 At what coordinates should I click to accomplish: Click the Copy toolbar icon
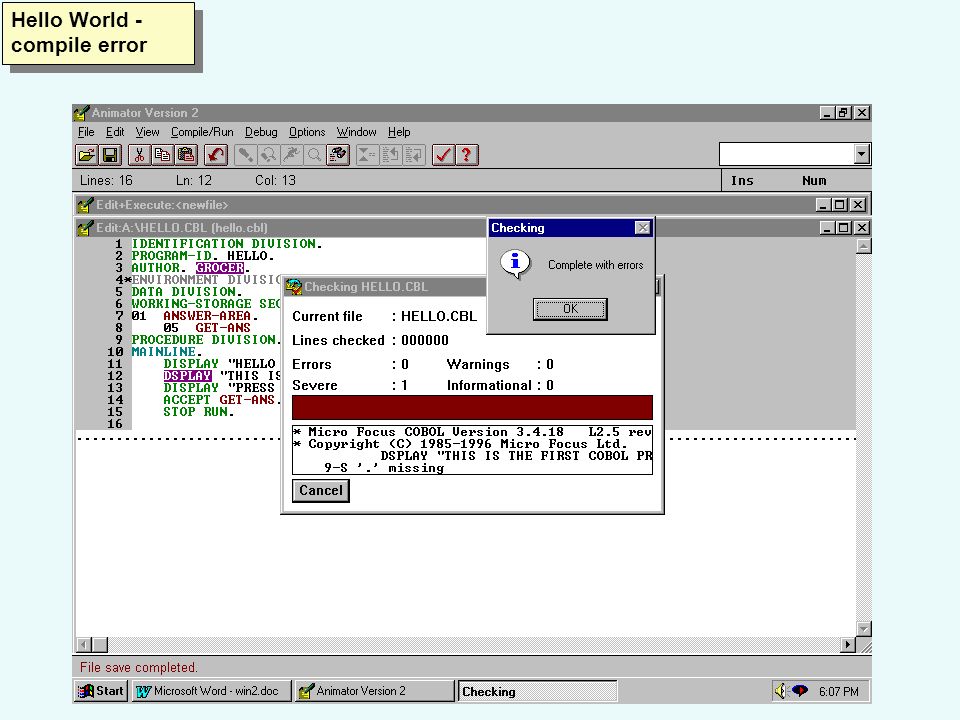163,155
